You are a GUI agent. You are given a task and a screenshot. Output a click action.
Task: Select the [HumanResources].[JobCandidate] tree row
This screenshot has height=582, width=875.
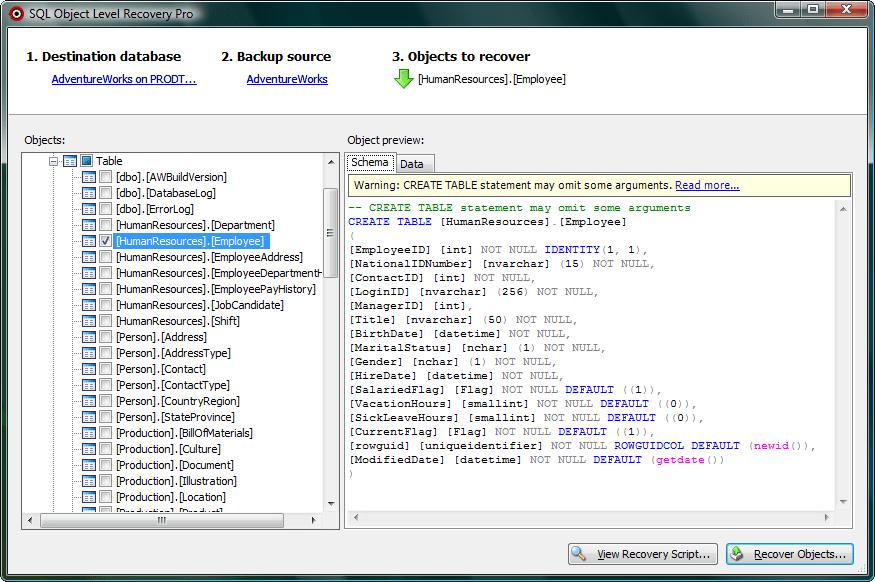[200, 305]
